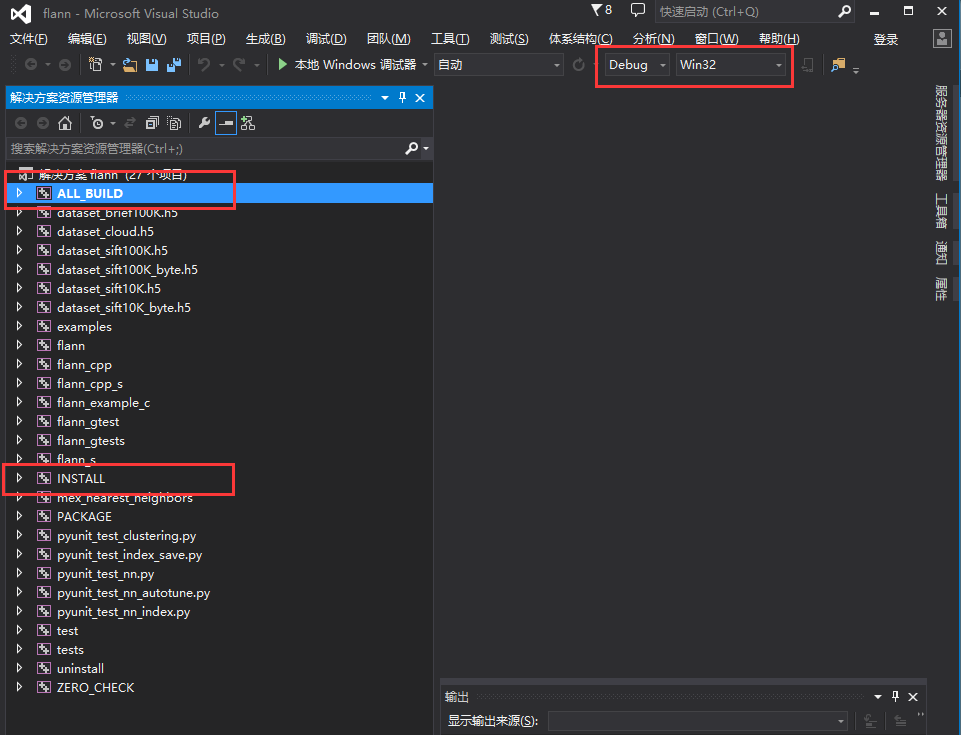Open the 服务器资源管理器 side tab
Image resolution: width=961 pixels, height=735 pixels.
(x=941, y=132)
